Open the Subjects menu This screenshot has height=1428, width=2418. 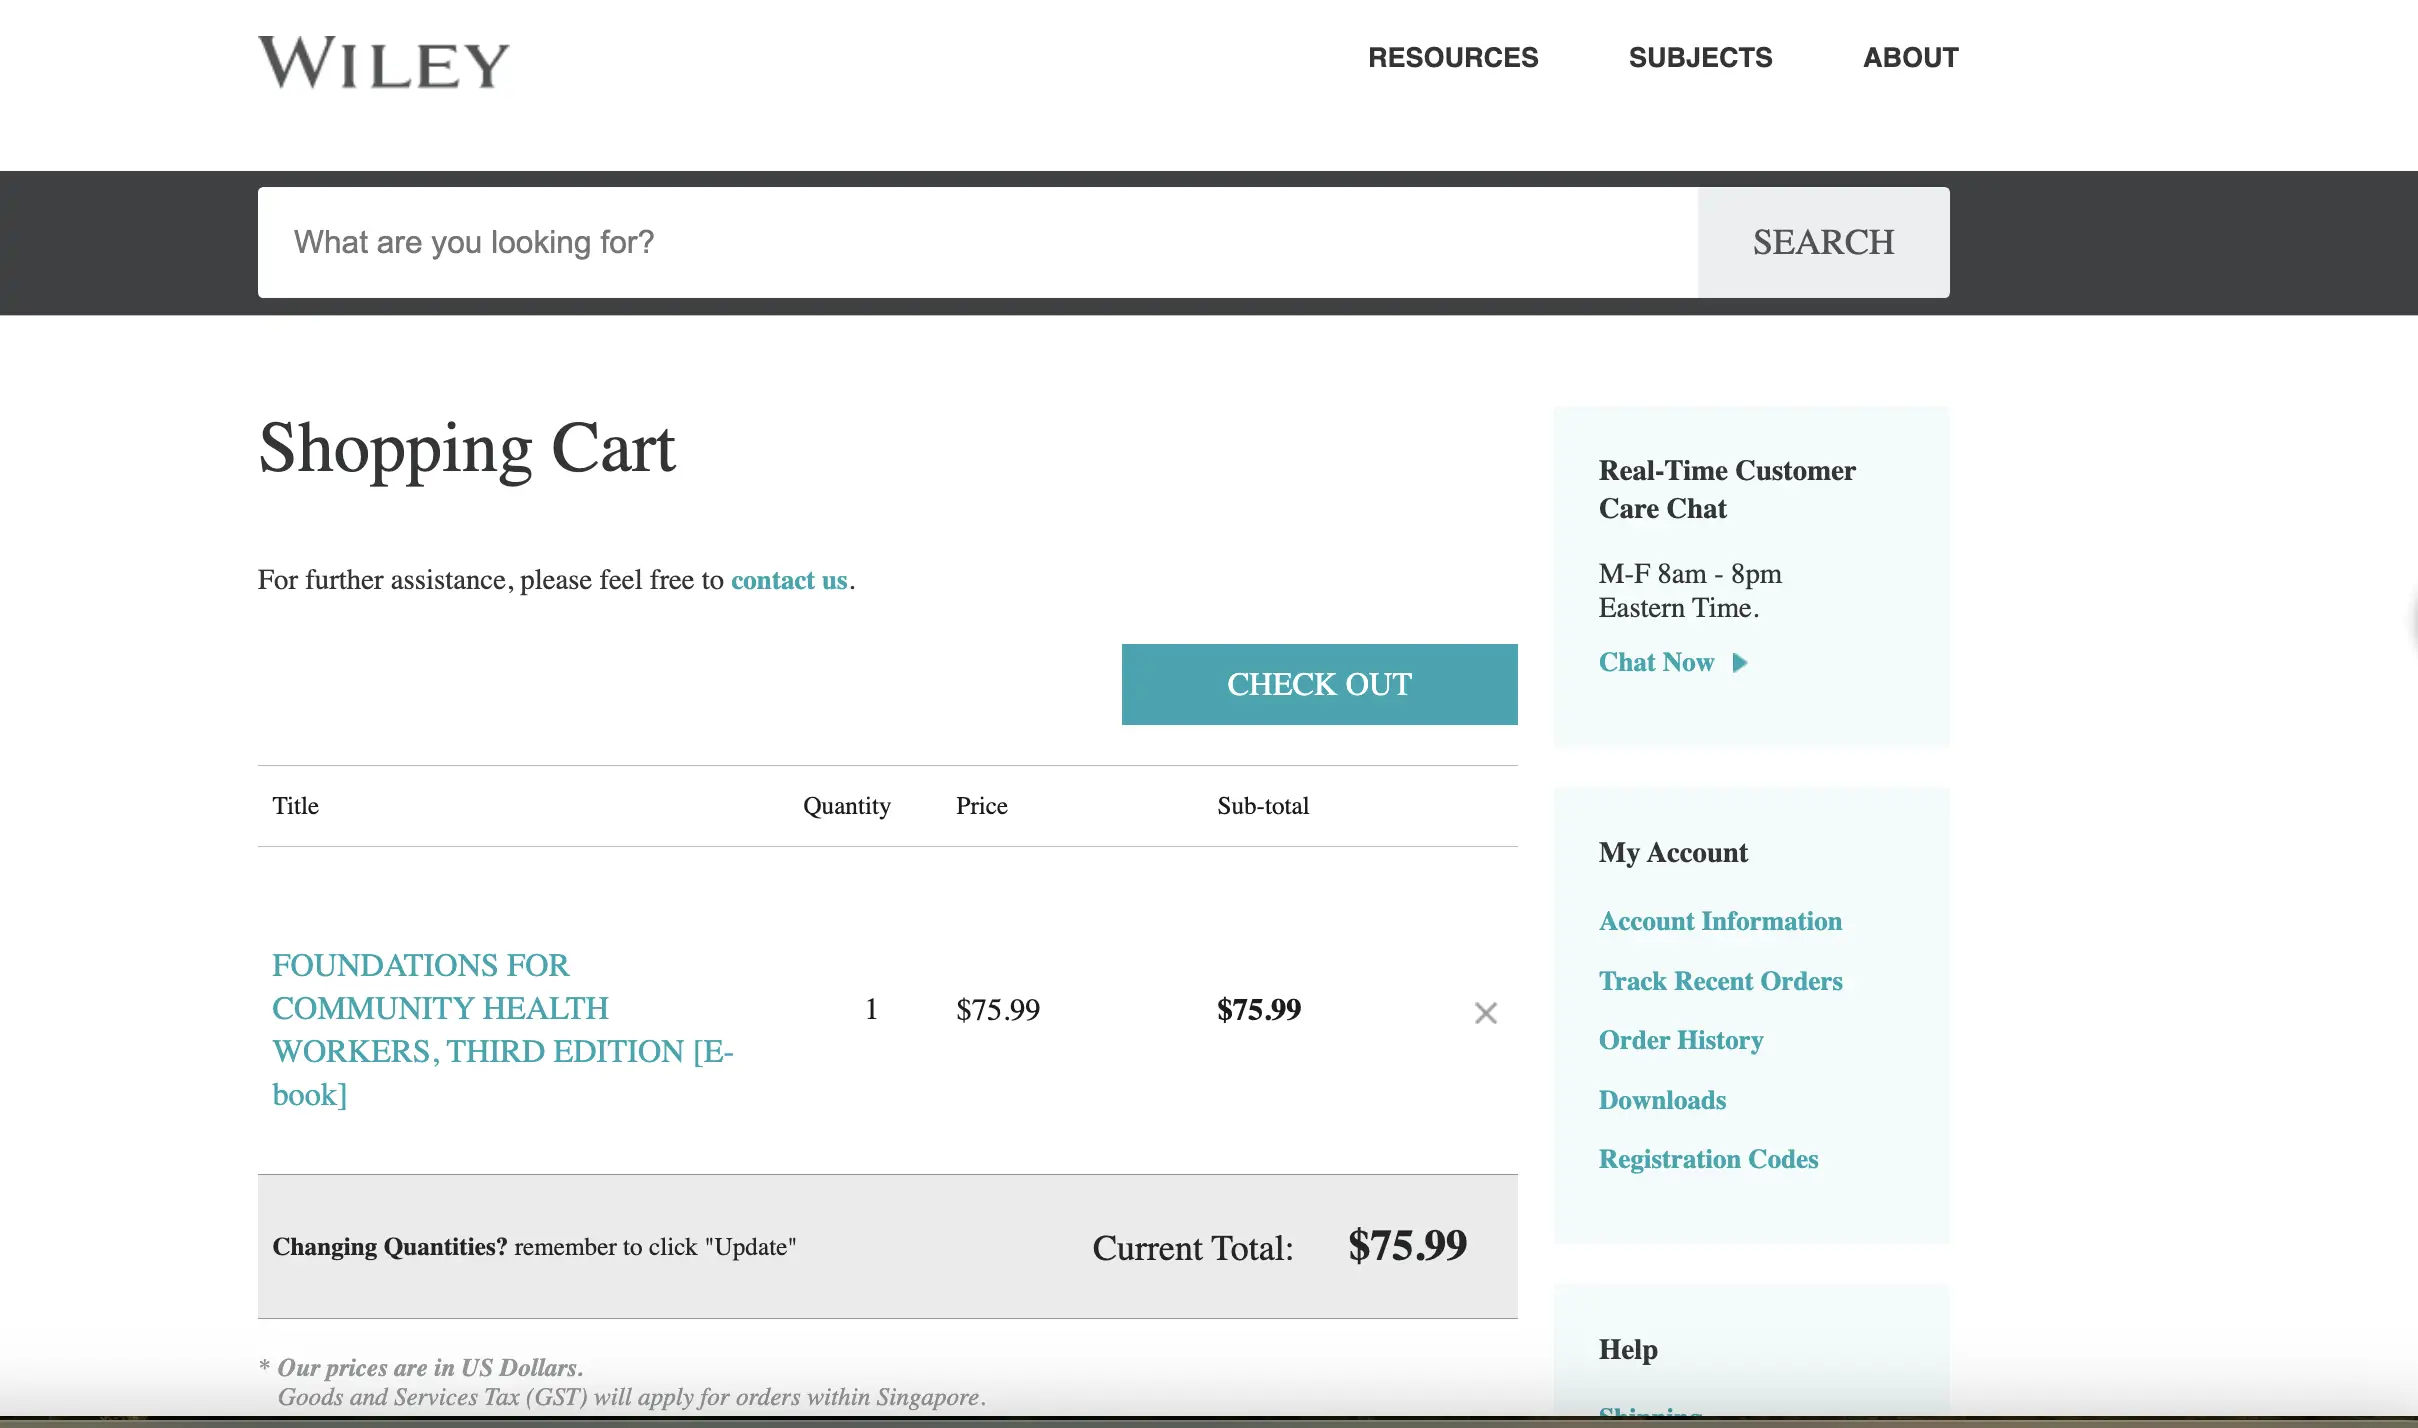[x=1700, y=58]
